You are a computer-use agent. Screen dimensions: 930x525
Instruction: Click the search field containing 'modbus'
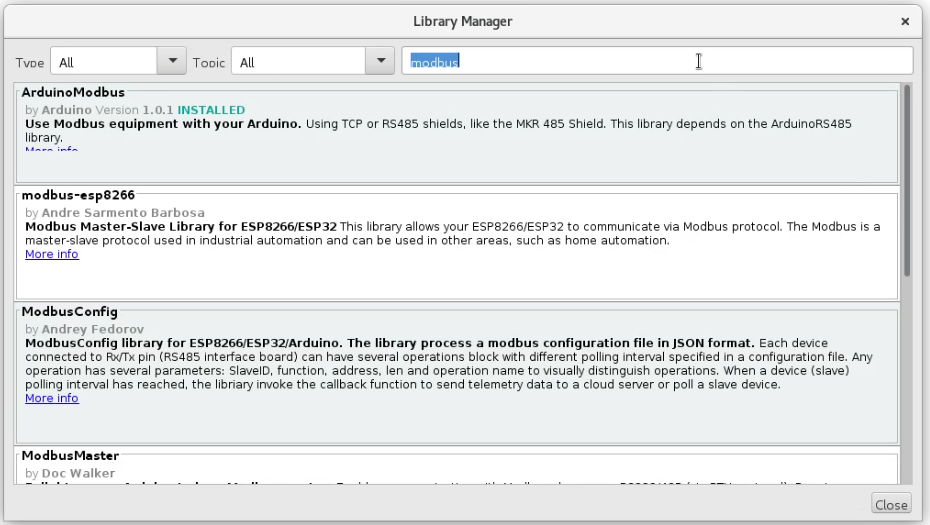(x=656, y=62)
